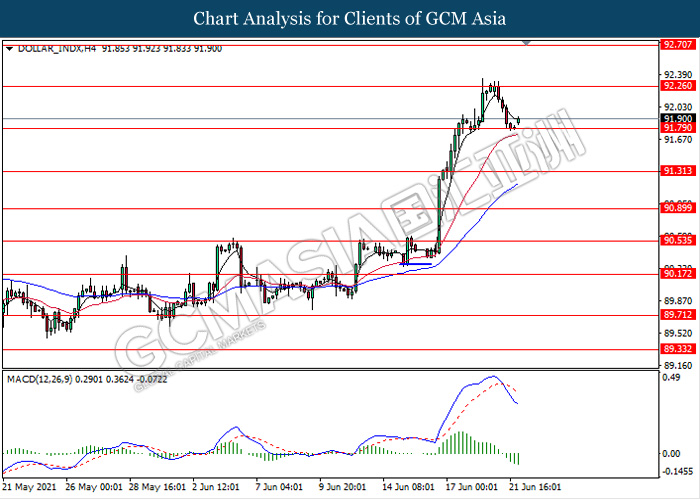Select the 91.790 support price label
The width and height of the screenshot is (700, 500).
tap(678, 128)
